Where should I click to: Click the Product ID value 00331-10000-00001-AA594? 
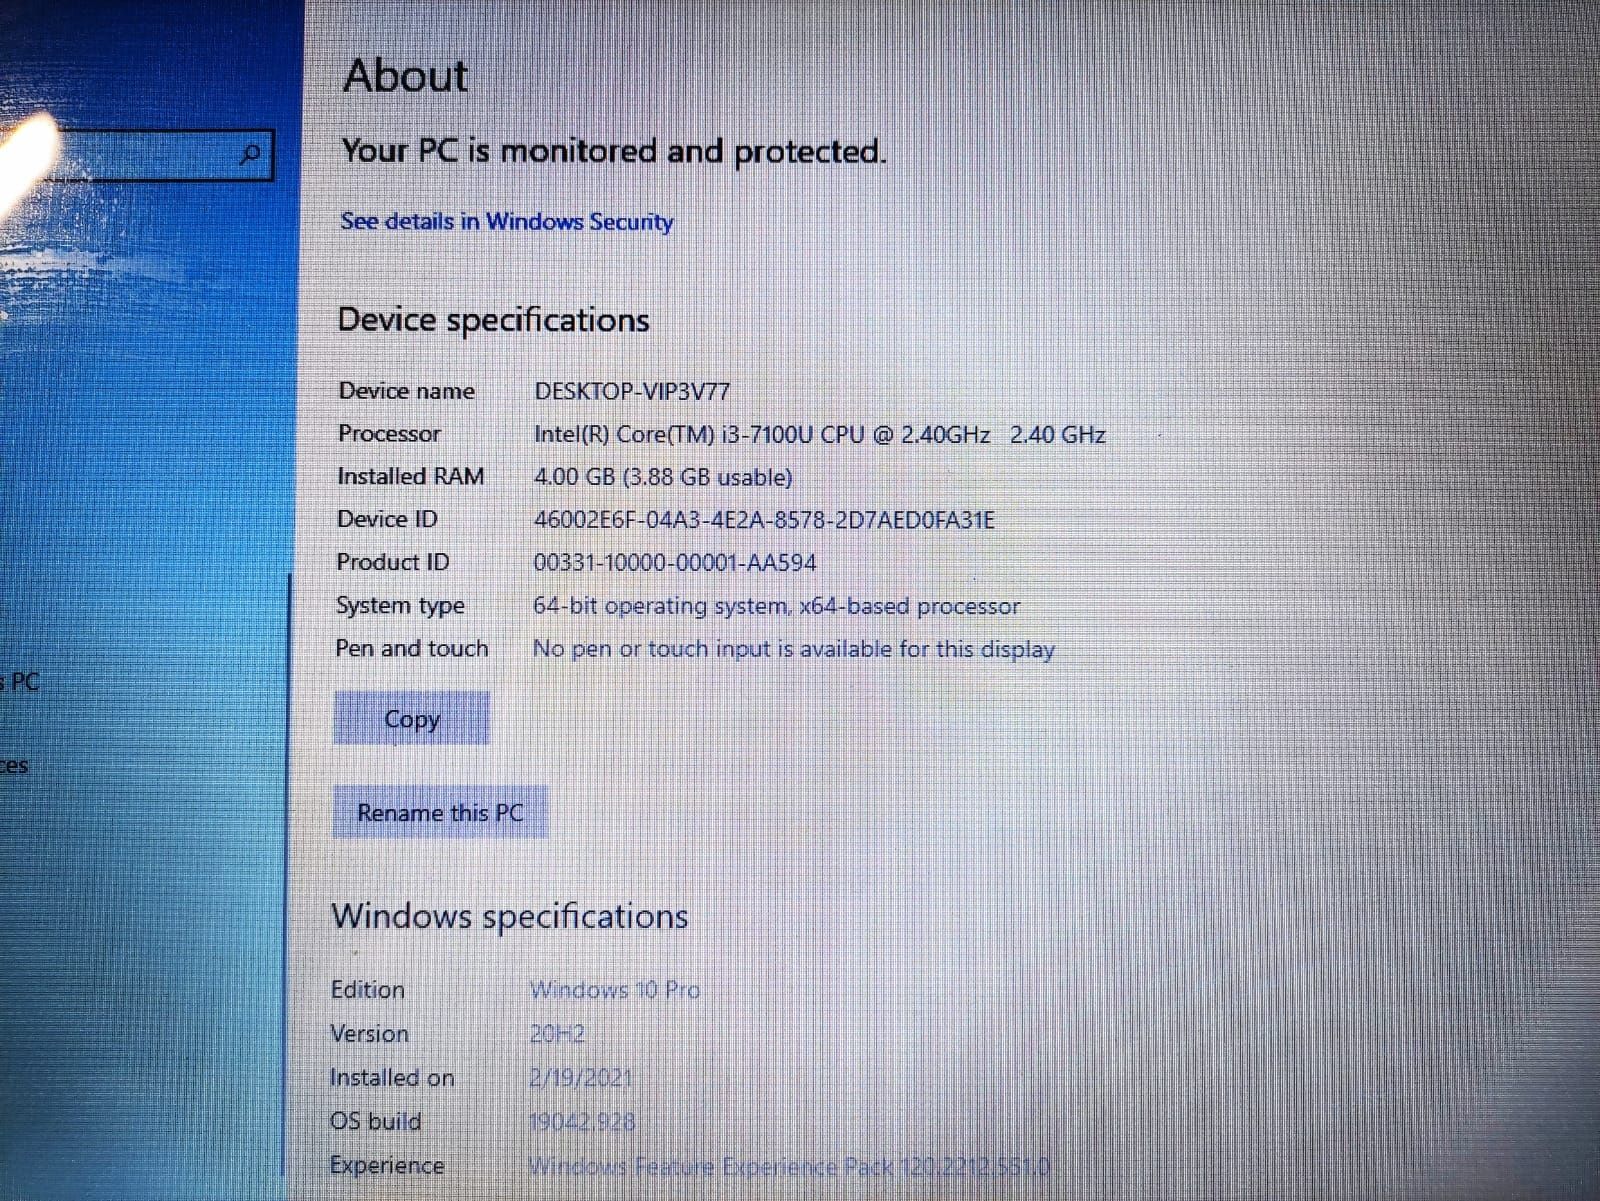tap(675, 563)
